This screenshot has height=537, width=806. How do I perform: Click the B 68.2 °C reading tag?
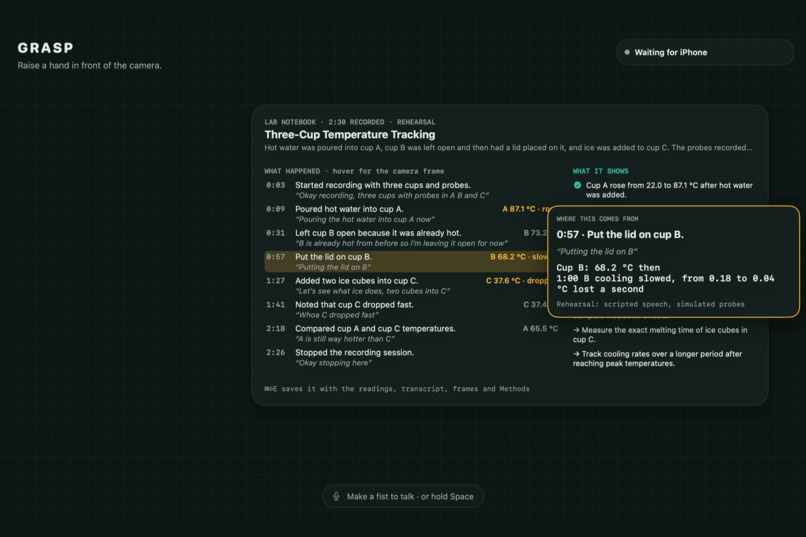pos(519,257)
